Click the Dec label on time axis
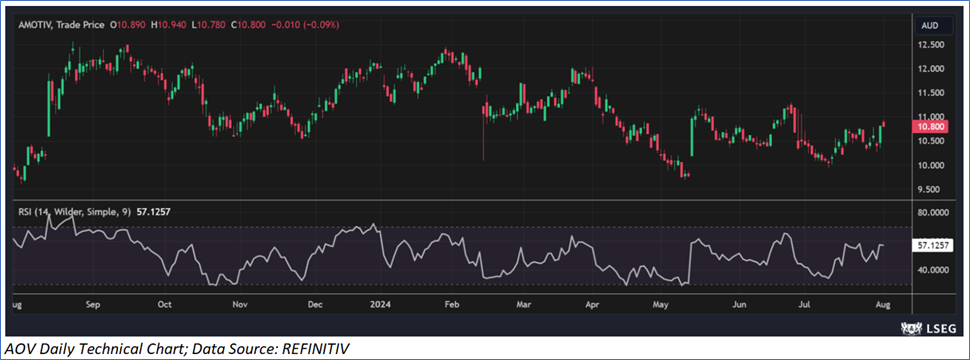 click(x=315, y=304)
